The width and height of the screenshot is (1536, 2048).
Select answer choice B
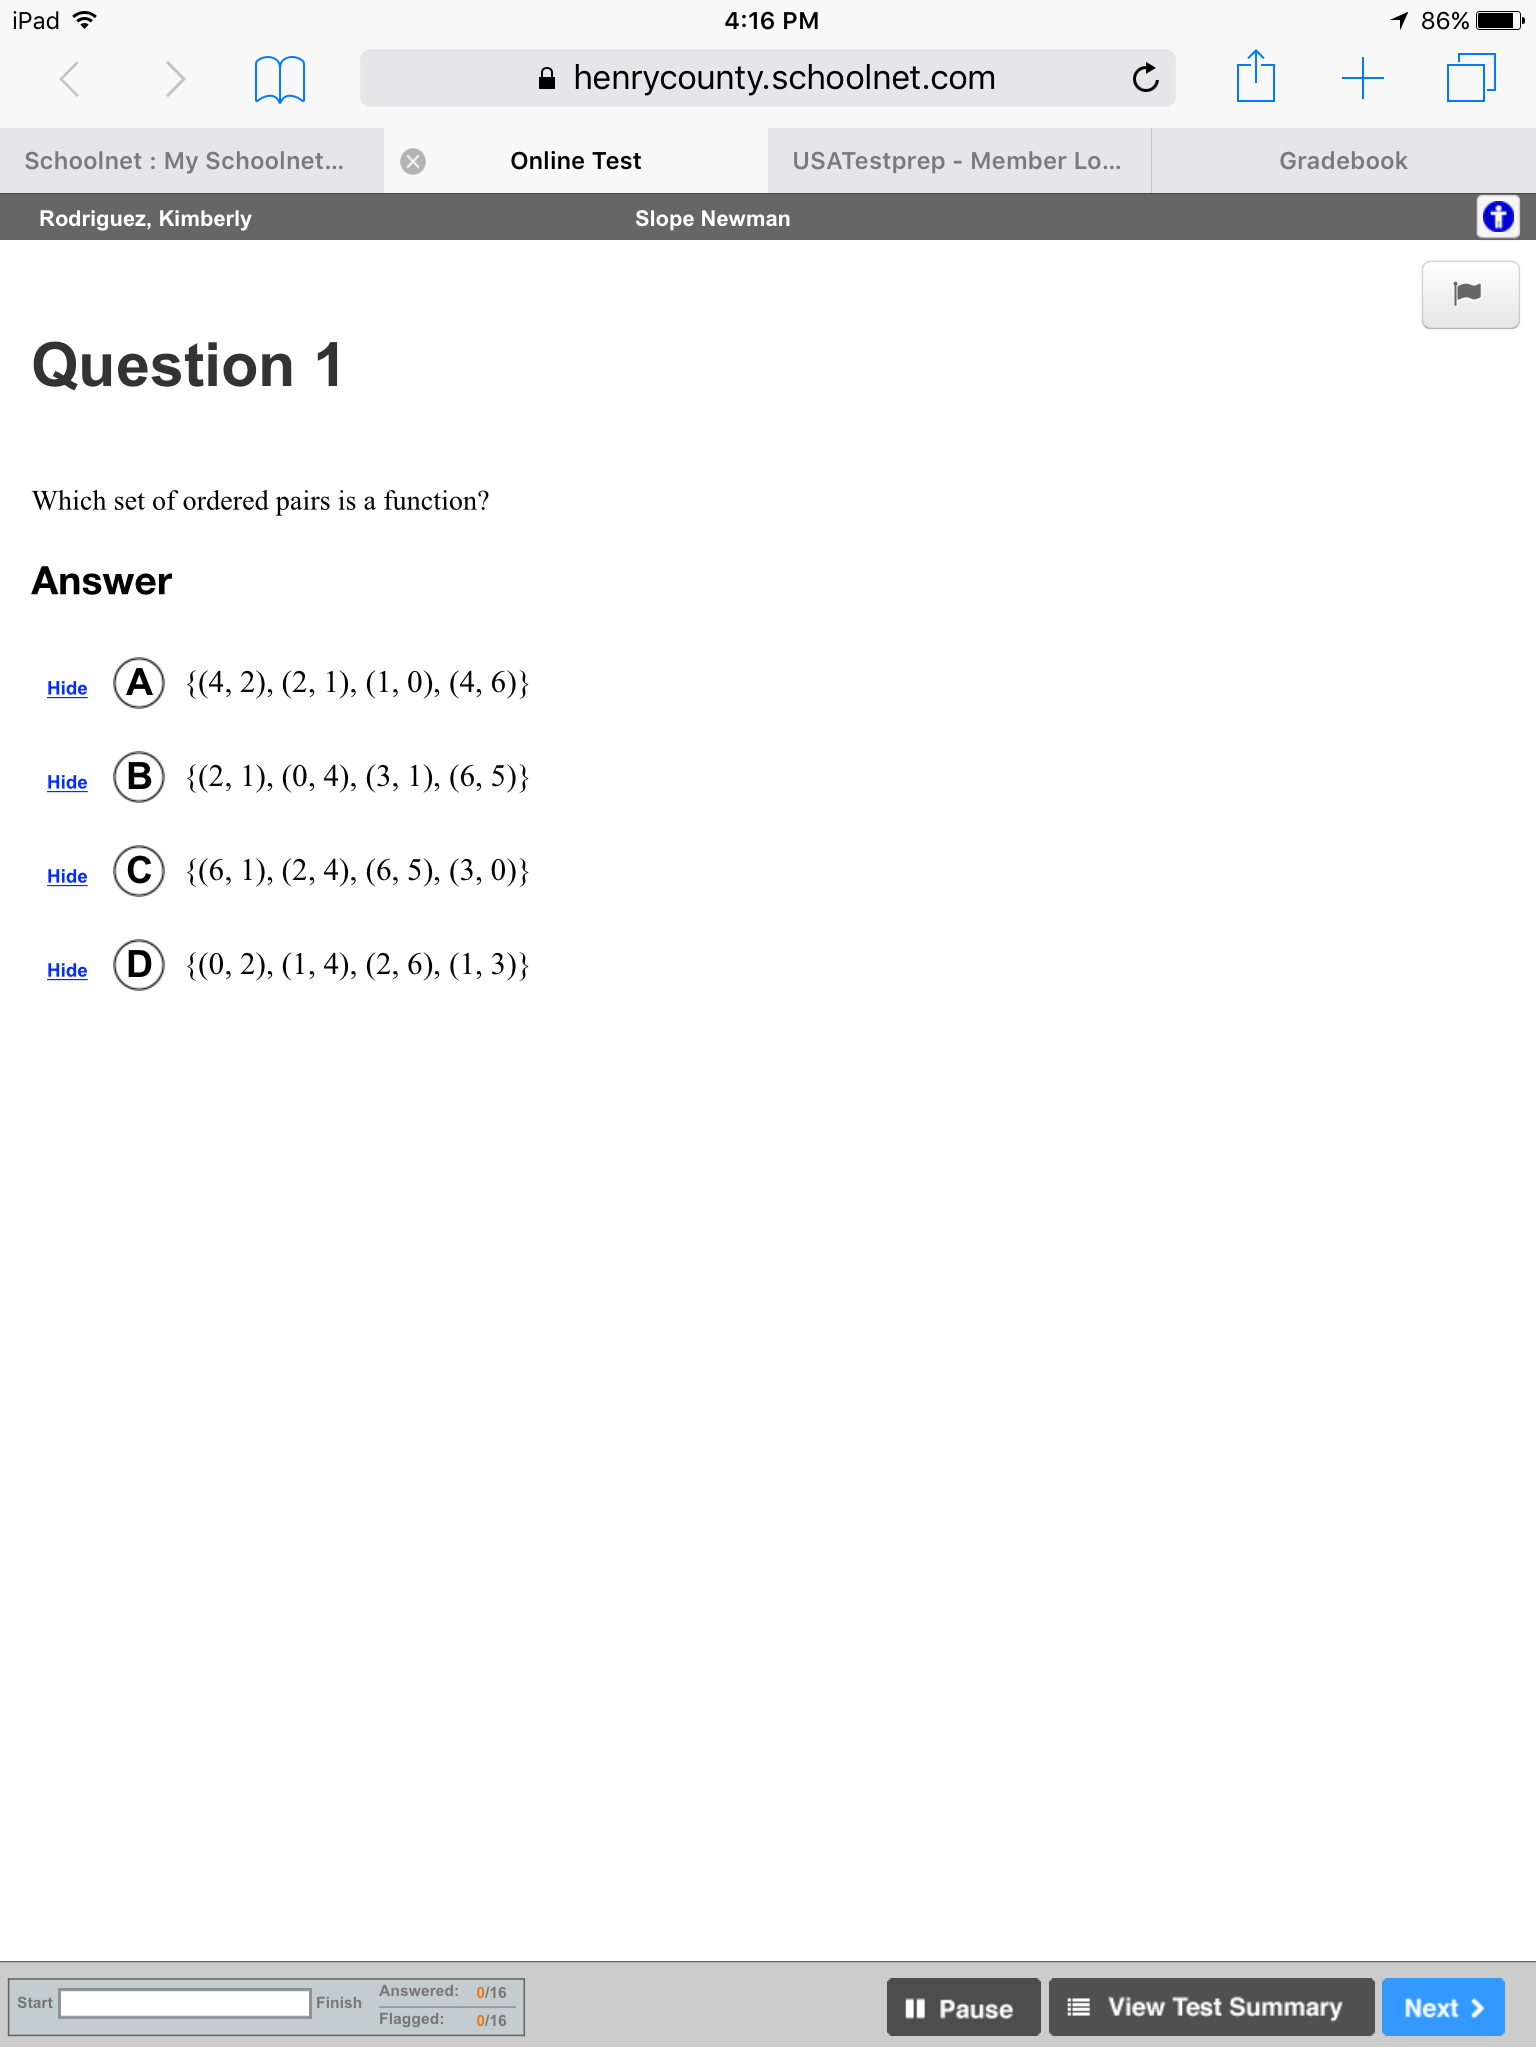click(139, 777)
